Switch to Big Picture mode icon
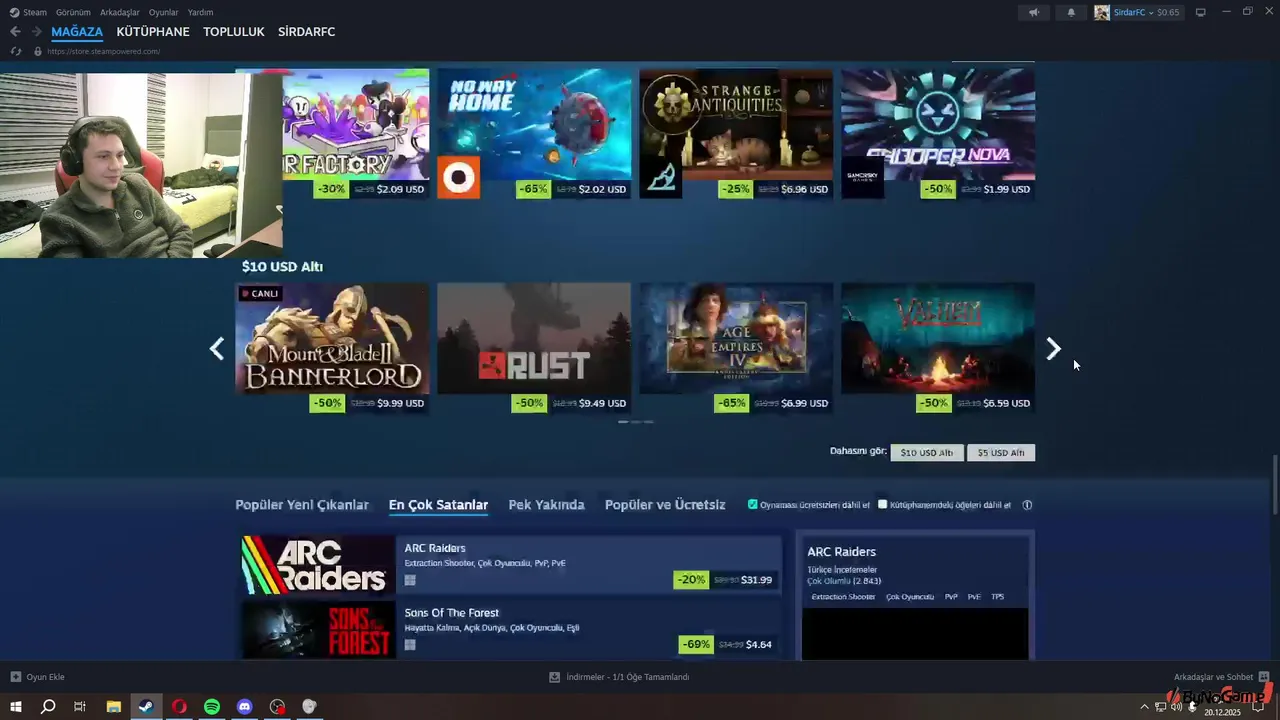The image size is (1280, 720). [x=1201, y=12]
